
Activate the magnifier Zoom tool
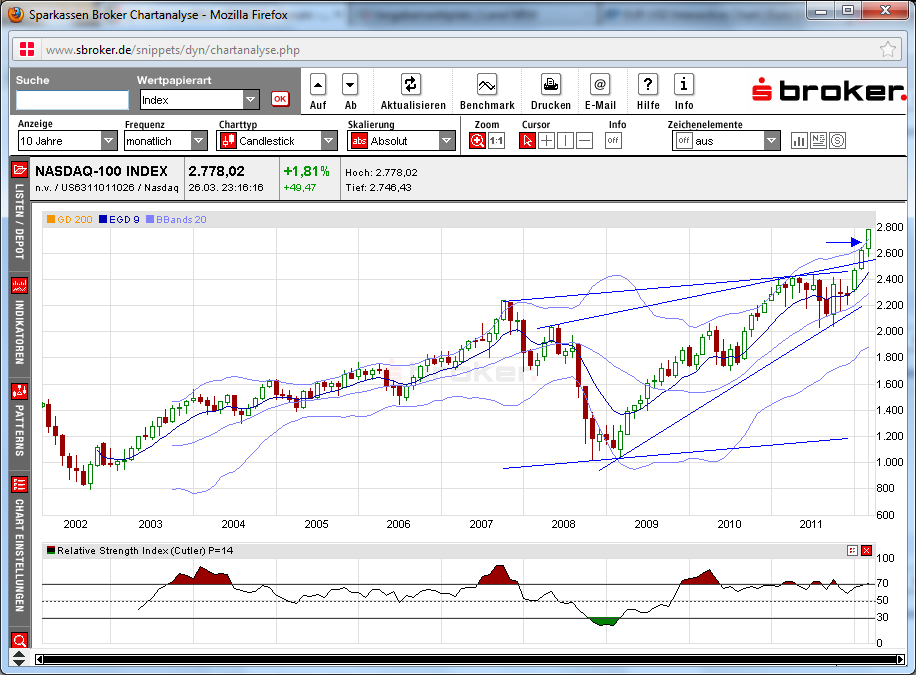[477, 141]
